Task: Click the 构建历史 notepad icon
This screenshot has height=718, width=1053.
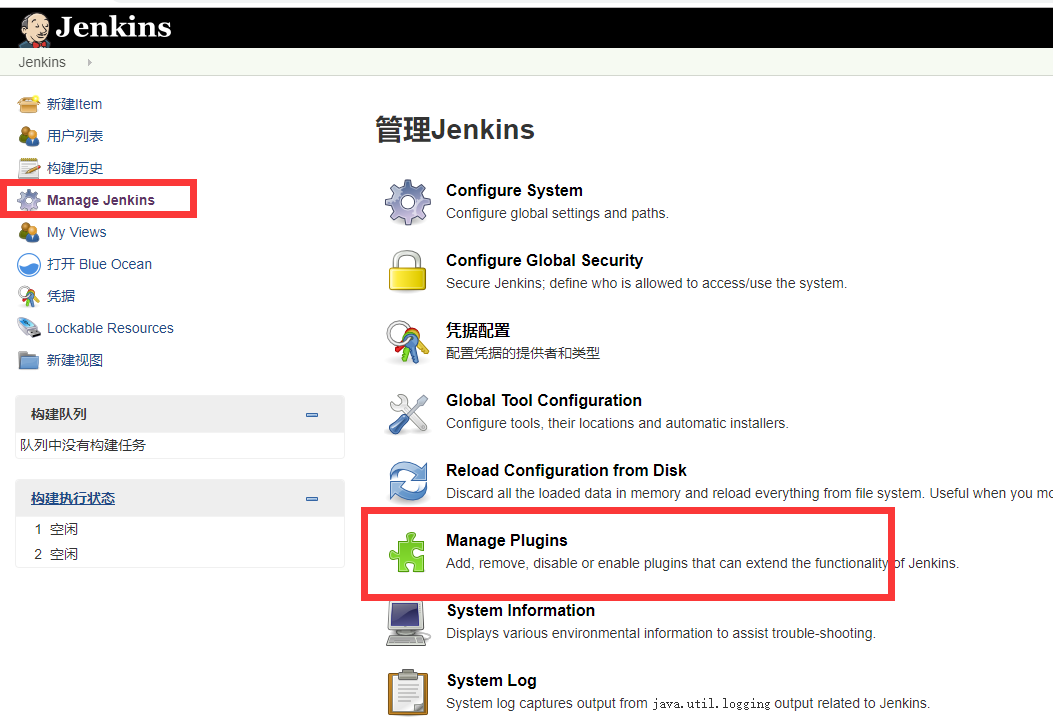Action: coord(29,168)
